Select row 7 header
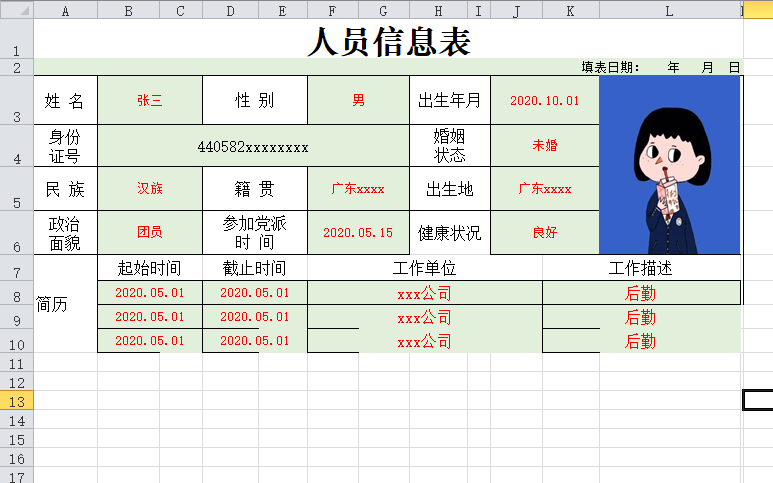 (x=17, y=268)
